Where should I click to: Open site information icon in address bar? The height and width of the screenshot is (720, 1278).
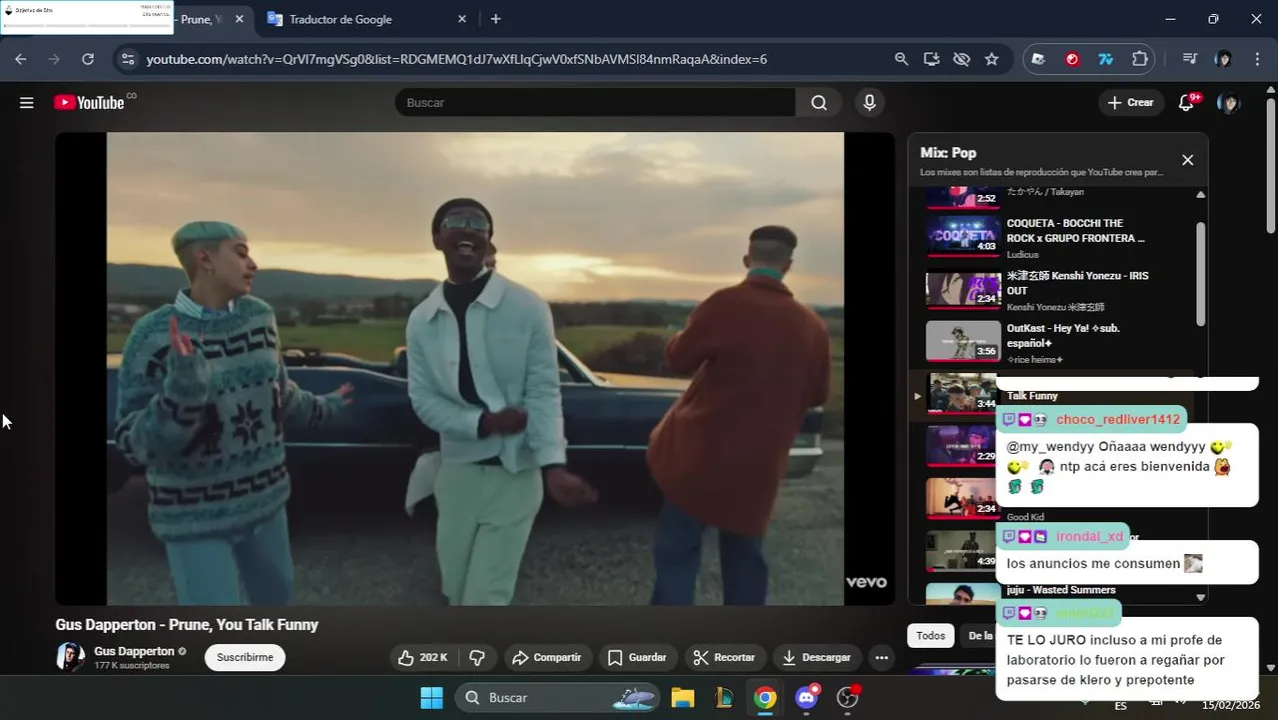pos(127,59)
